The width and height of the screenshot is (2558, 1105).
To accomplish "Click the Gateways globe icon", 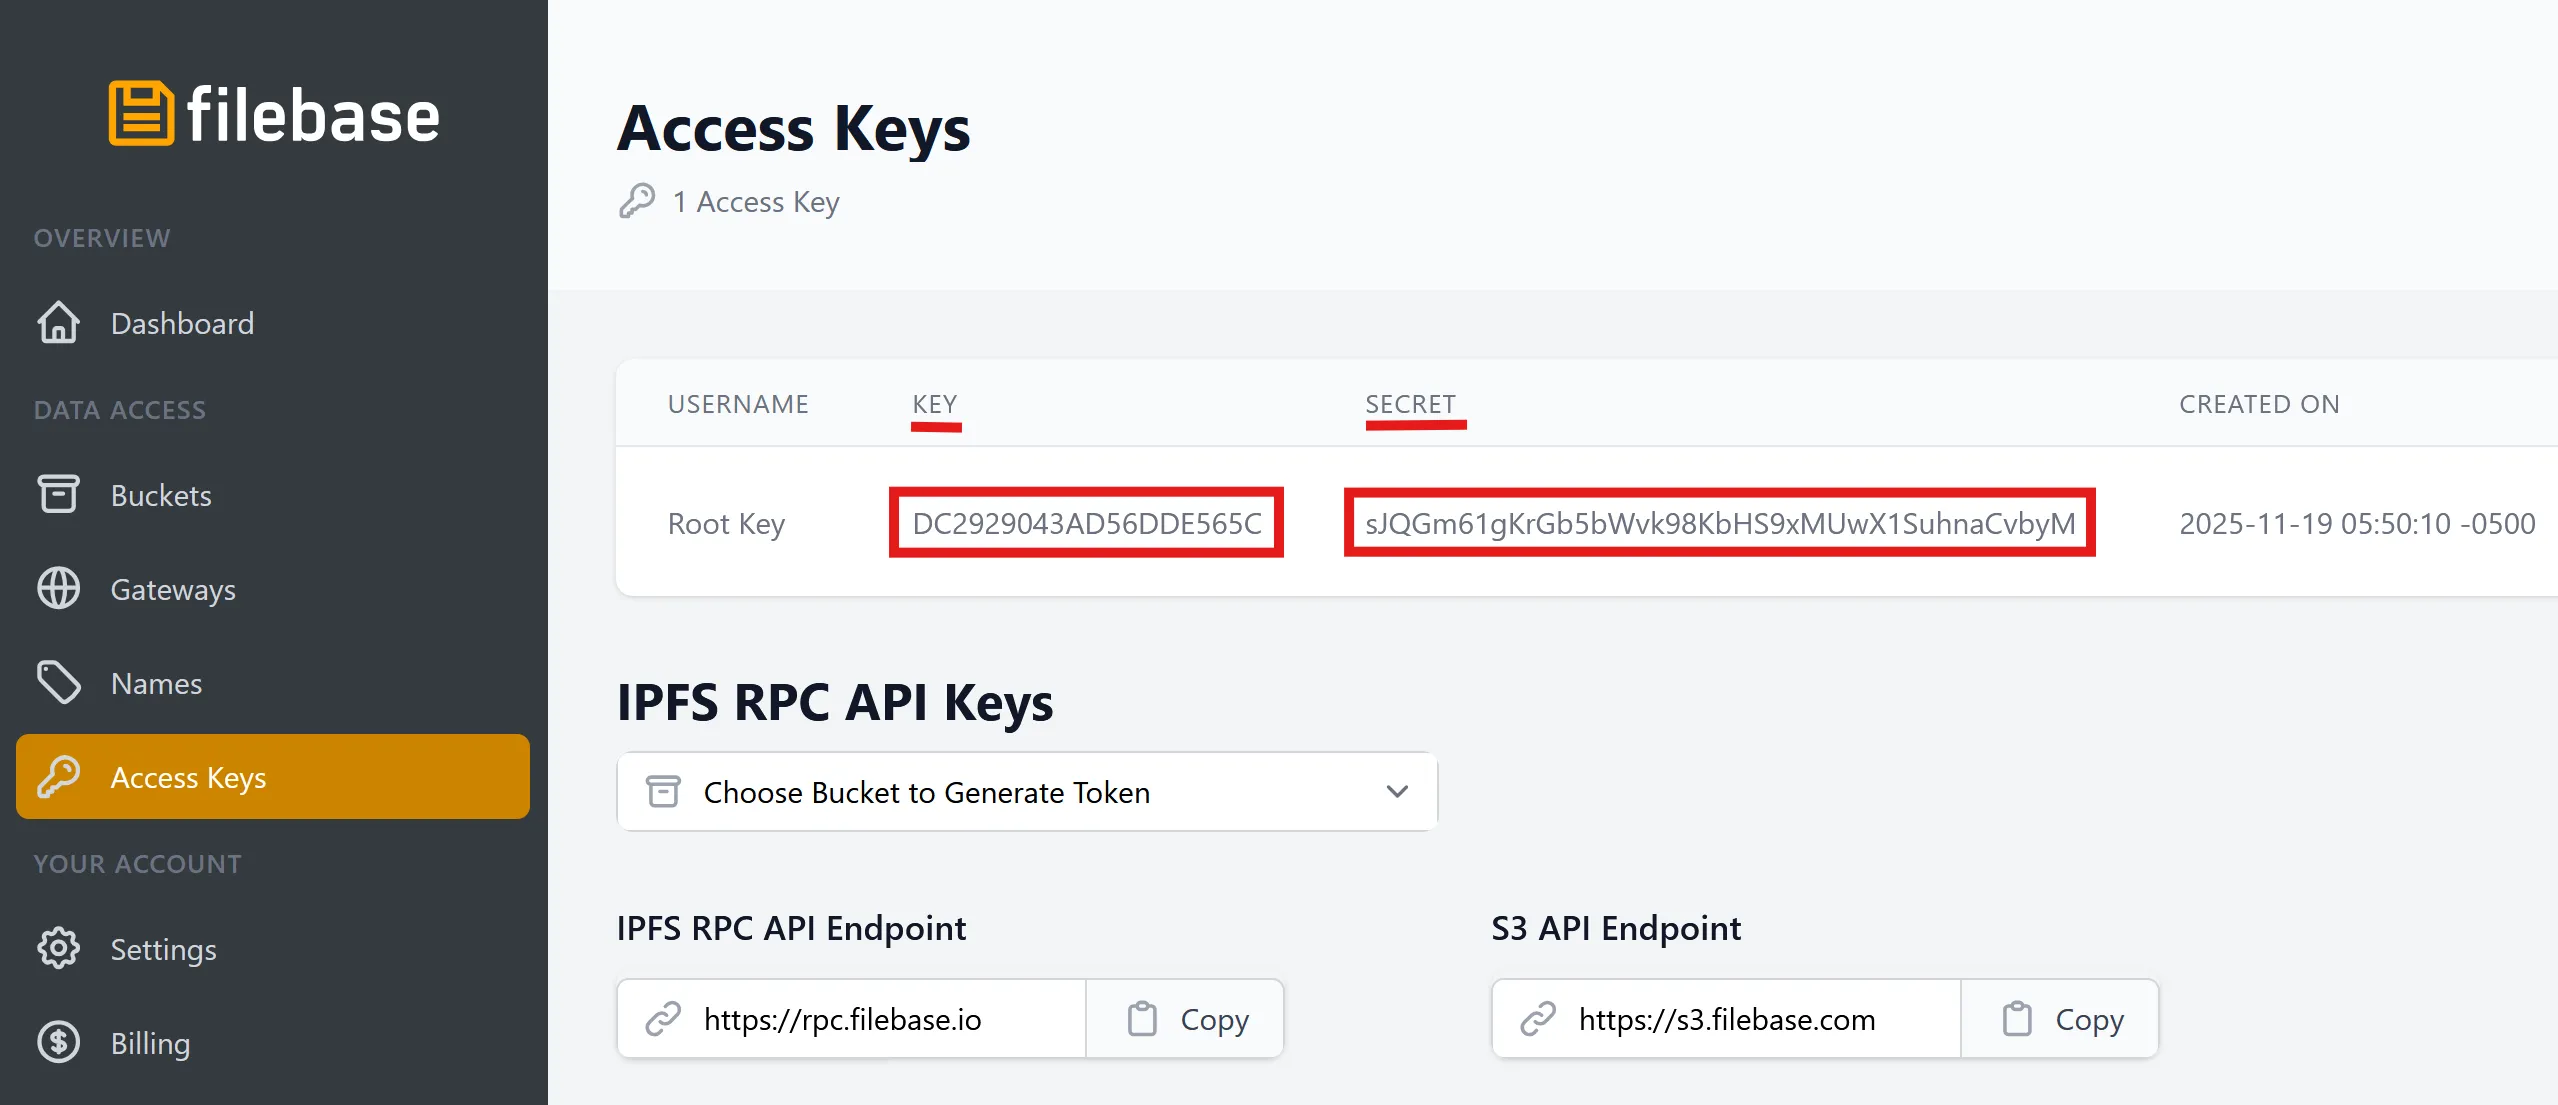I will pyautogui.click(x=58, y=589).
